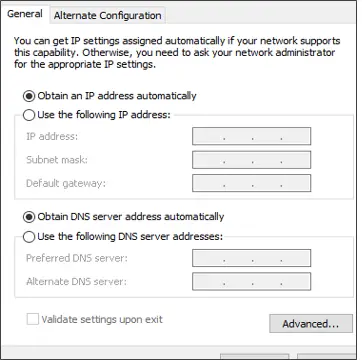Switch to the Alternate Configuration tab
Screen dimensions: 362x364
coord(107,15)
